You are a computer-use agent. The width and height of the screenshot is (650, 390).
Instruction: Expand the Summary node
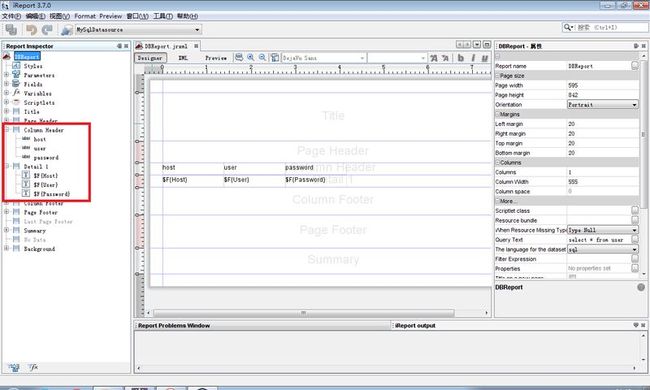[x=6, y=230]
